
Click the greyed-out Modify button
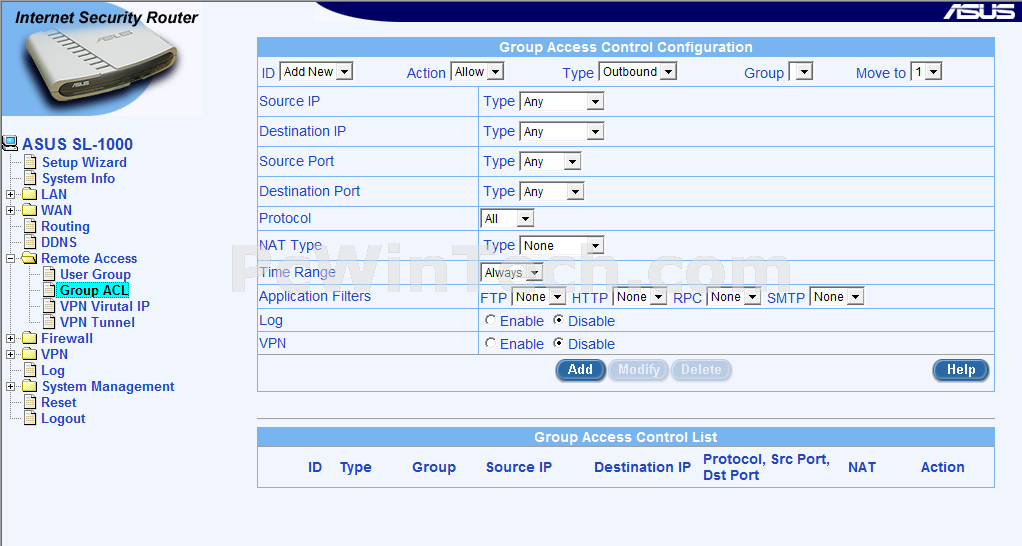pyautogui.click(x=639, y=369)
